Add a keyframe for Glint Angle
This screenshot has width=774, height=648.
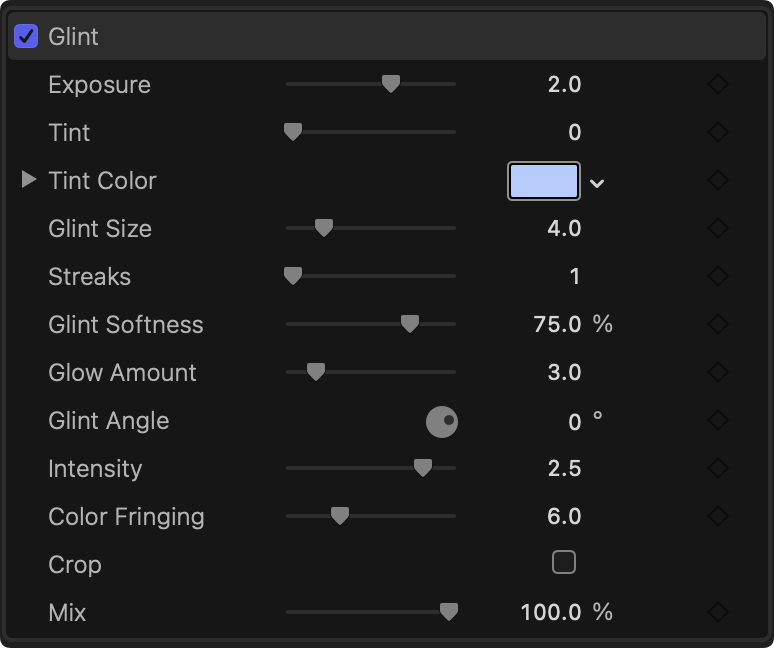click(717, 421)
